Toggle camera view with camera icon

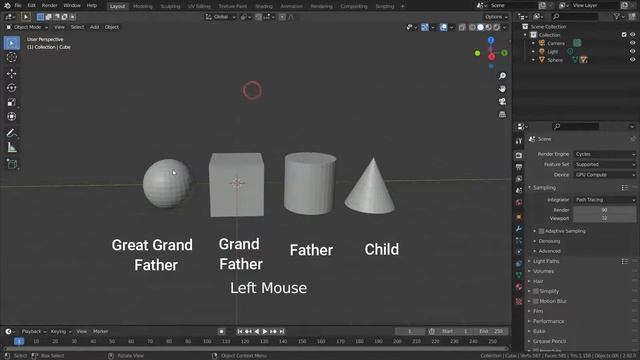(502, 101)
